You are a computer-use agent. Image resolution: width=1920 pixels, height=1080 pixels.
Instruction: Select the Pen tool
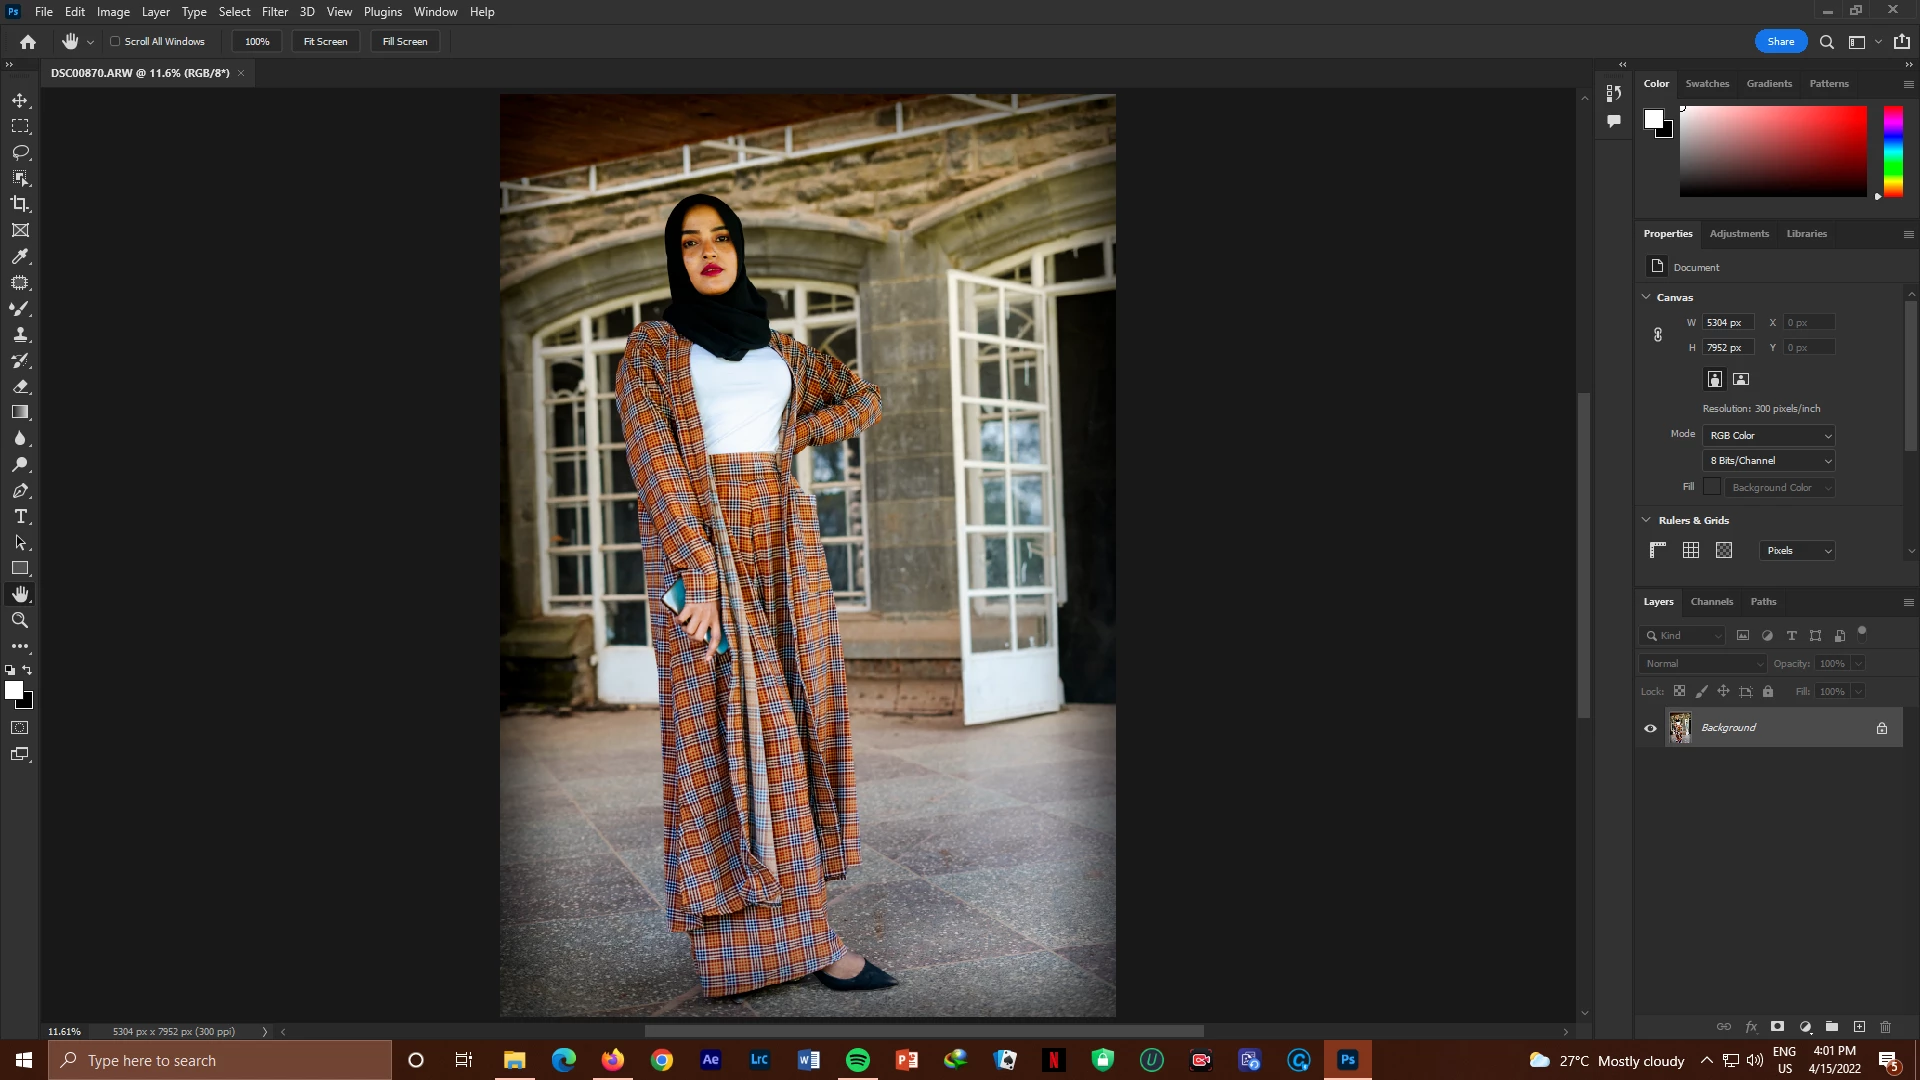click(x=20, y=491)
